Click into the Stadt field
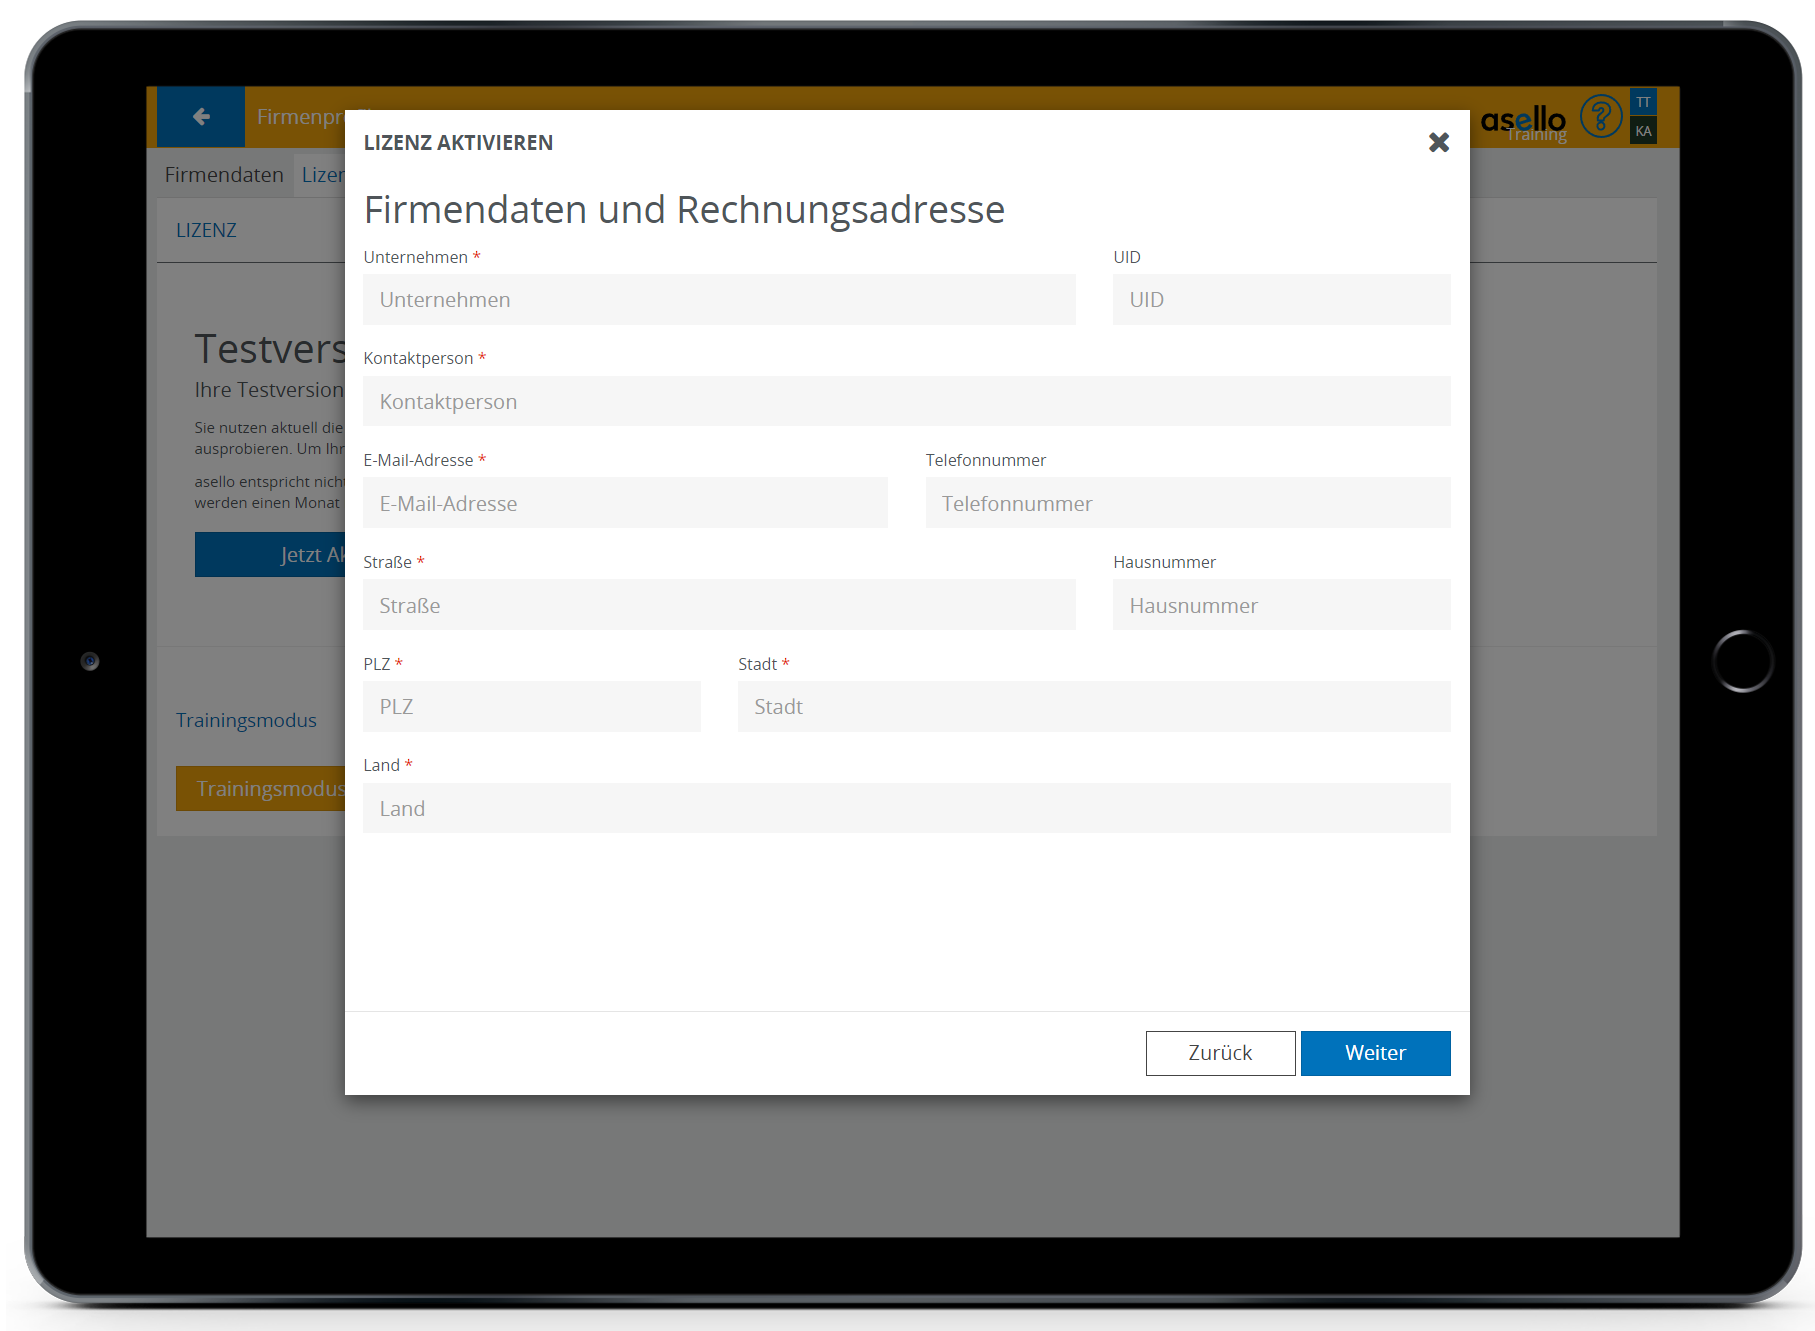The width and height of the screenshot is (1815, 1331). [1093, 707]
